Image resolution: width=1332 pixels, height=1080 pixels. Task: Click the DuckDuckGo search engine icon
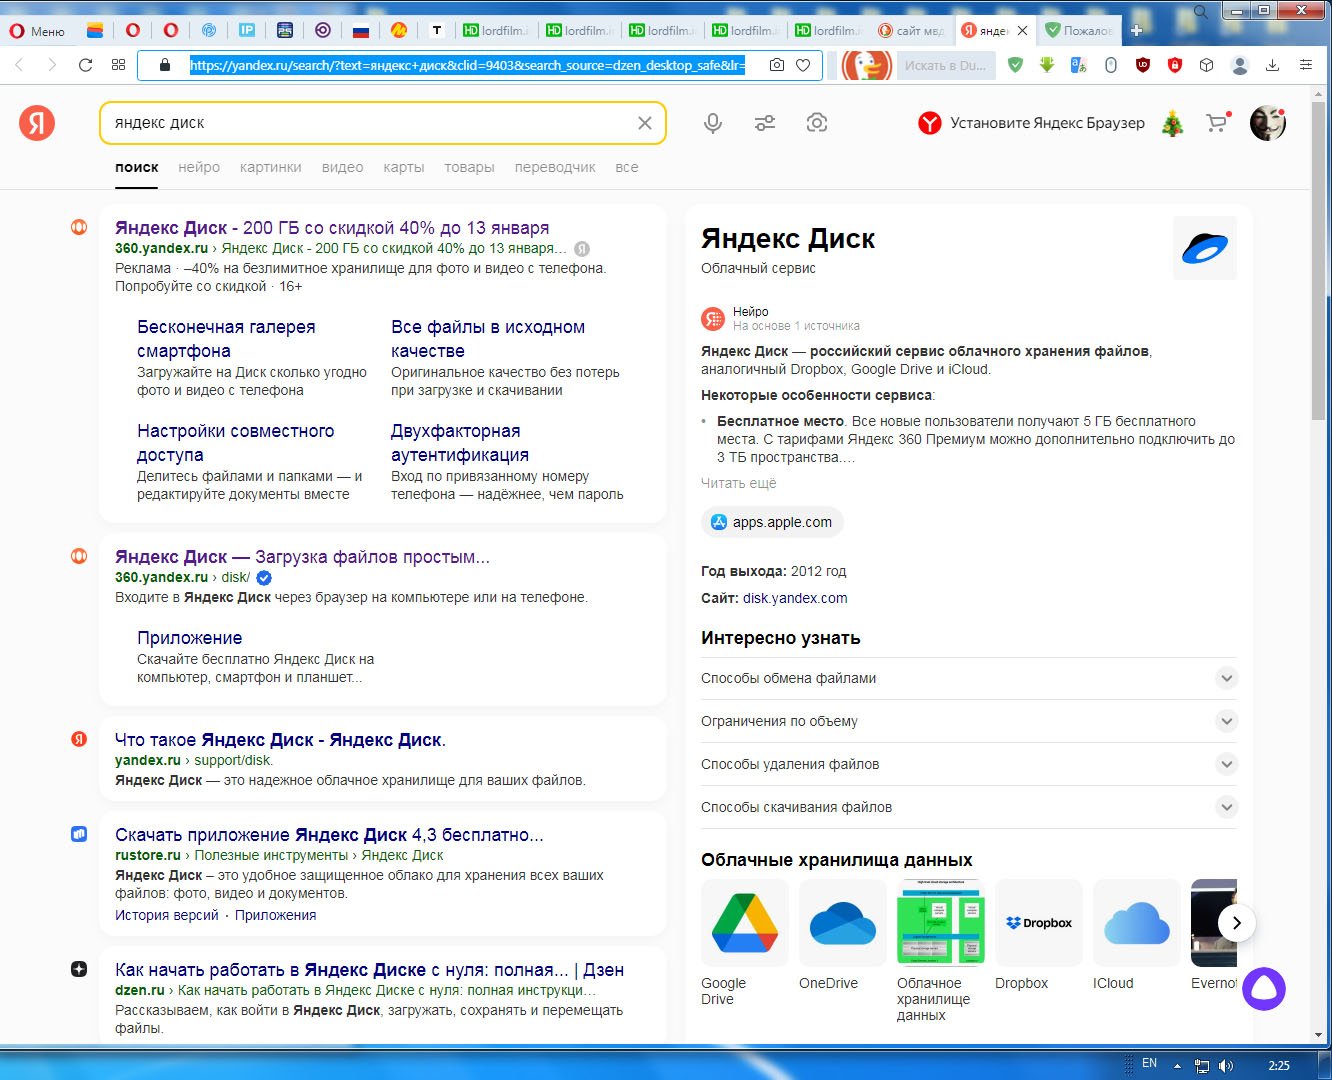[866, 65]
